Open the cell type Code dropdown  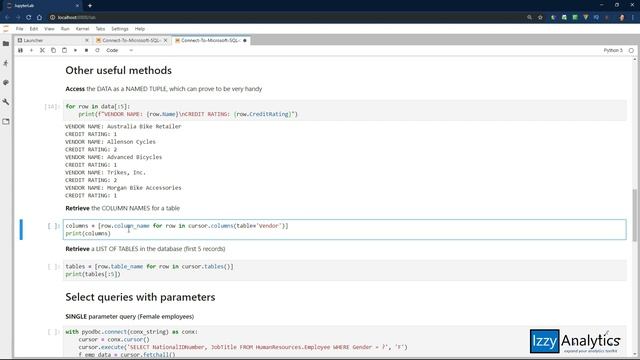click(120, 50)
